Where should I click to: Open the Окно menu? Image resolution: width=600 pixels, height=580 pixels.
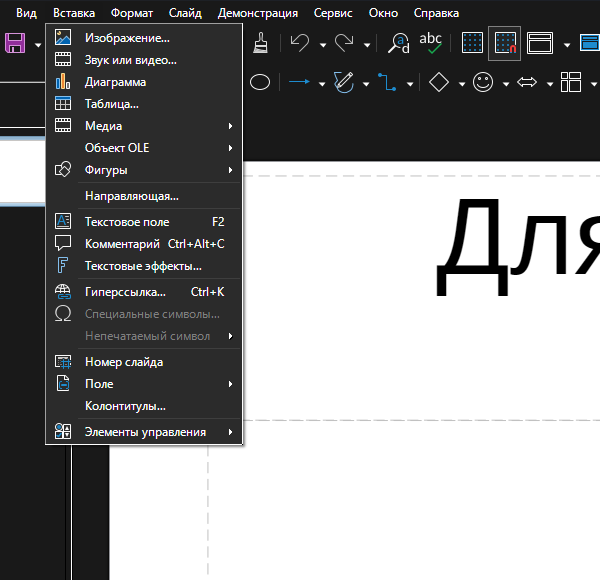[383, 13]
